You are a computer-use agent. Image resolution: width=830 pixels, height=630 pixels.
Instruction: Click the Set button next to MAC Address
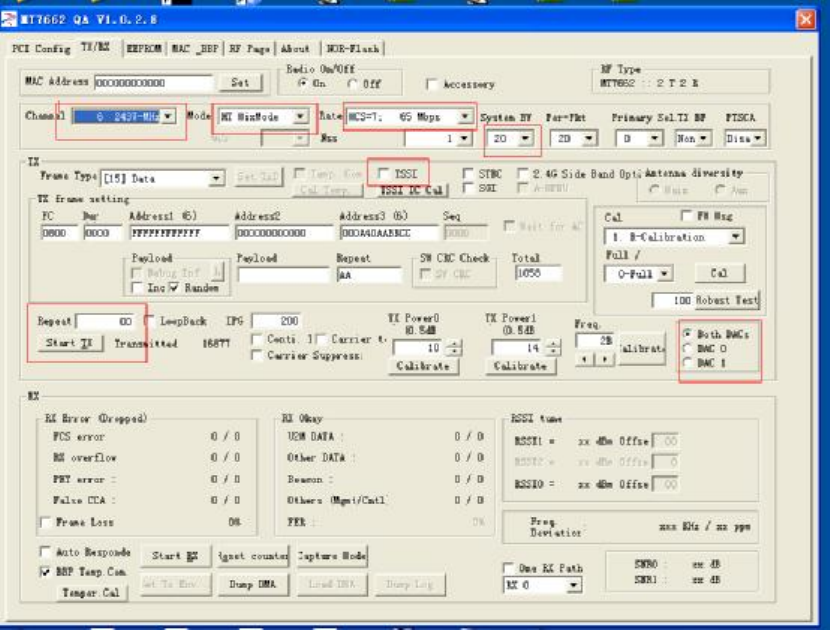(240, 83)
